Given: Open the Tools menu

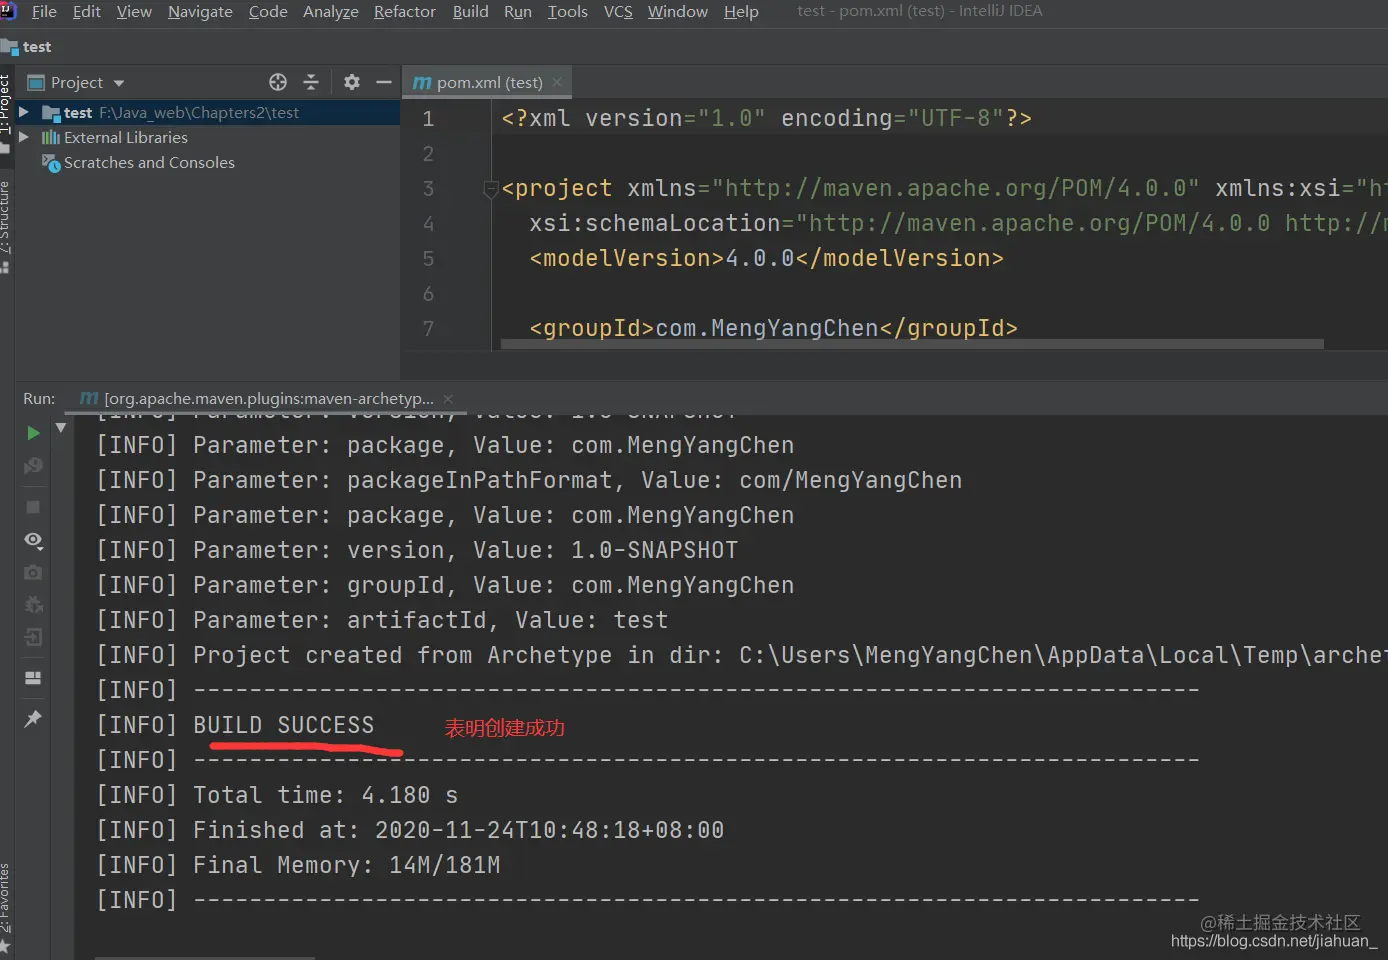Looking at the screenshot, I should click(568, 12).
